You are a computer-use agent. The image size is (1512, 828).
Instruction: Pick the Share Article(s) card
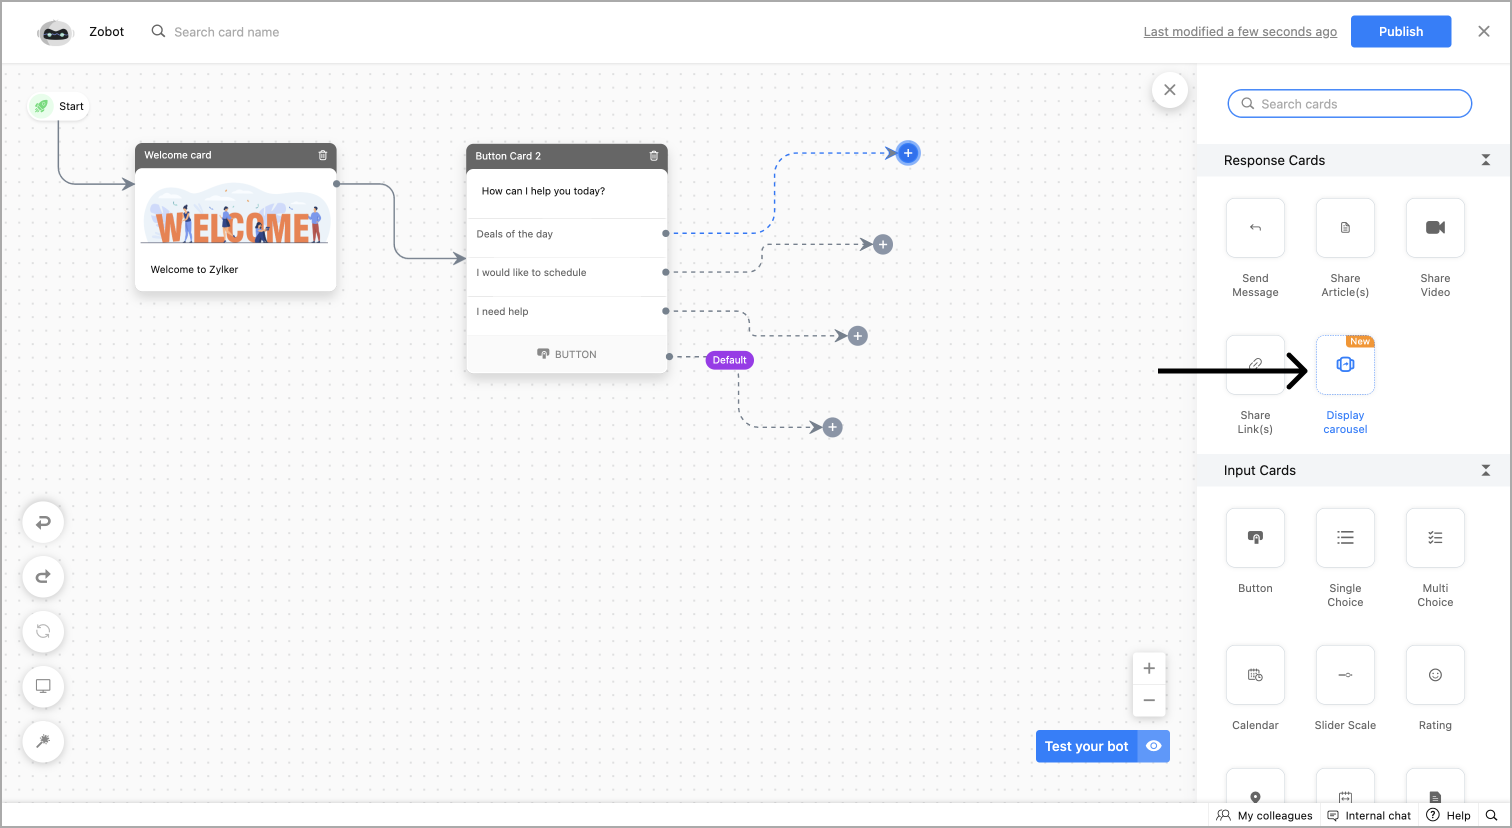pos(1345,228)
